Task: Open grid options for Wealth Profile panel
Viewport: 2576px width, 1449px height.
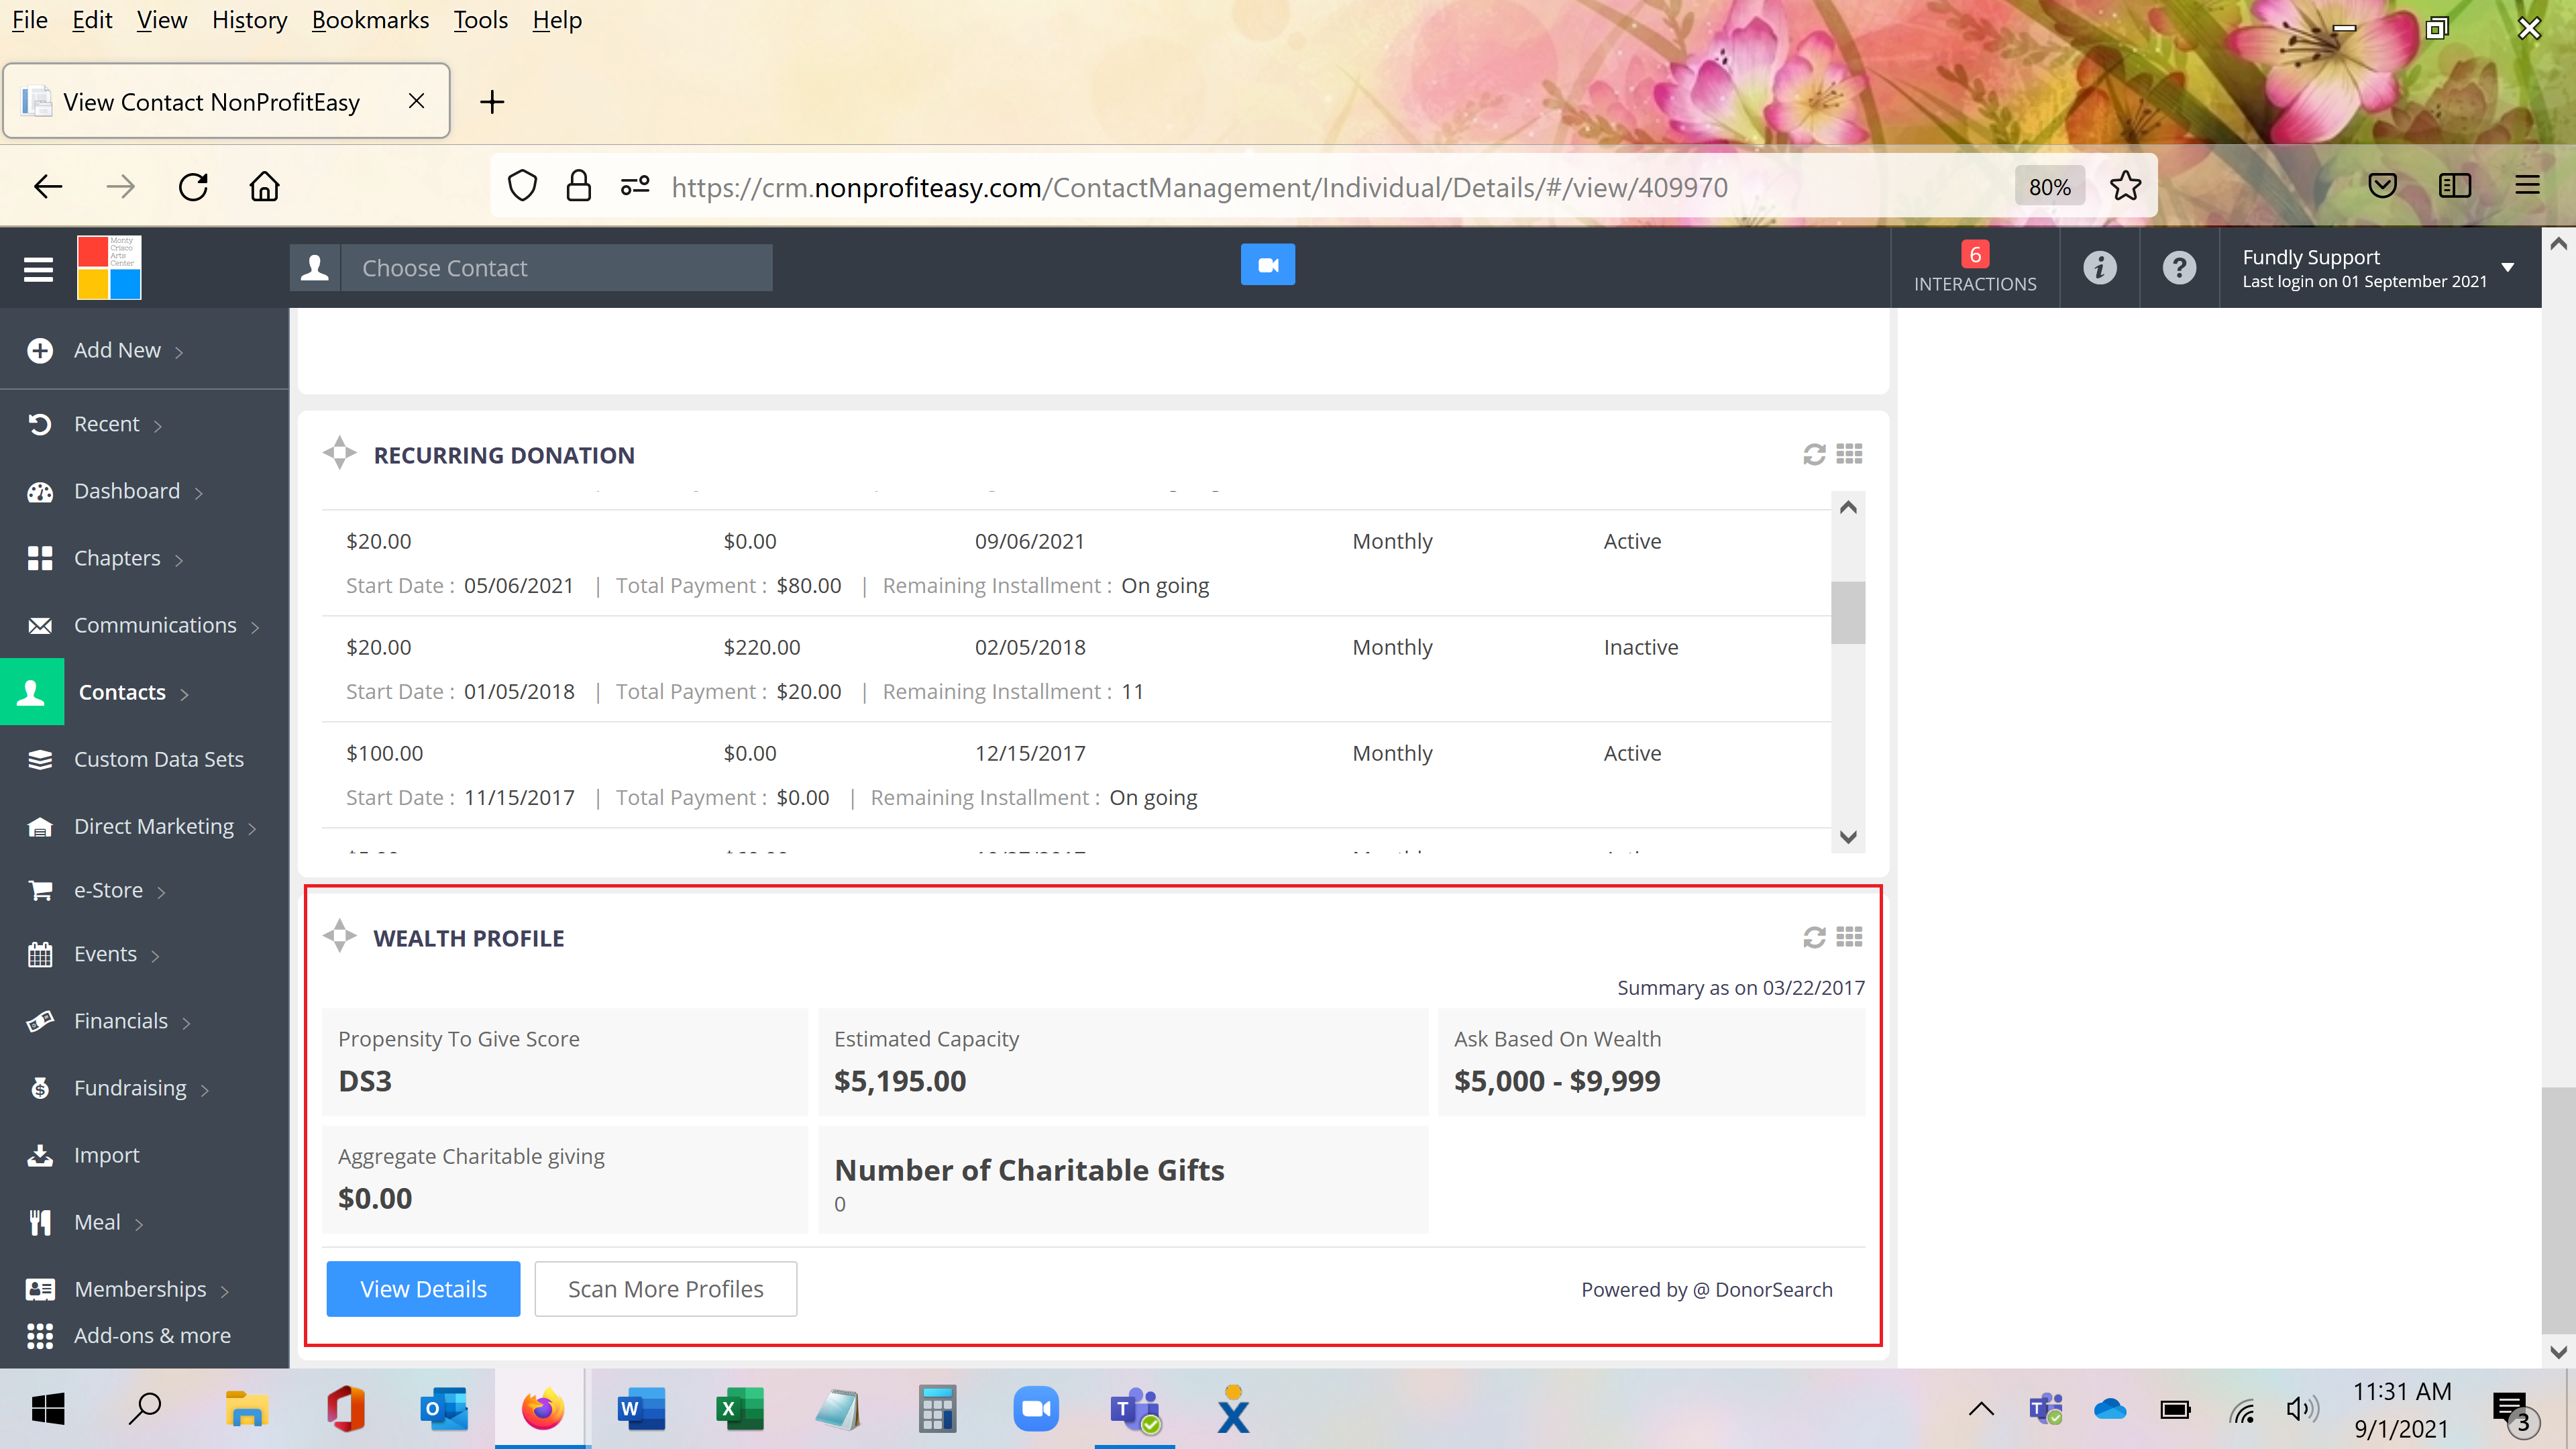Action: click(x=1849, y=937)
